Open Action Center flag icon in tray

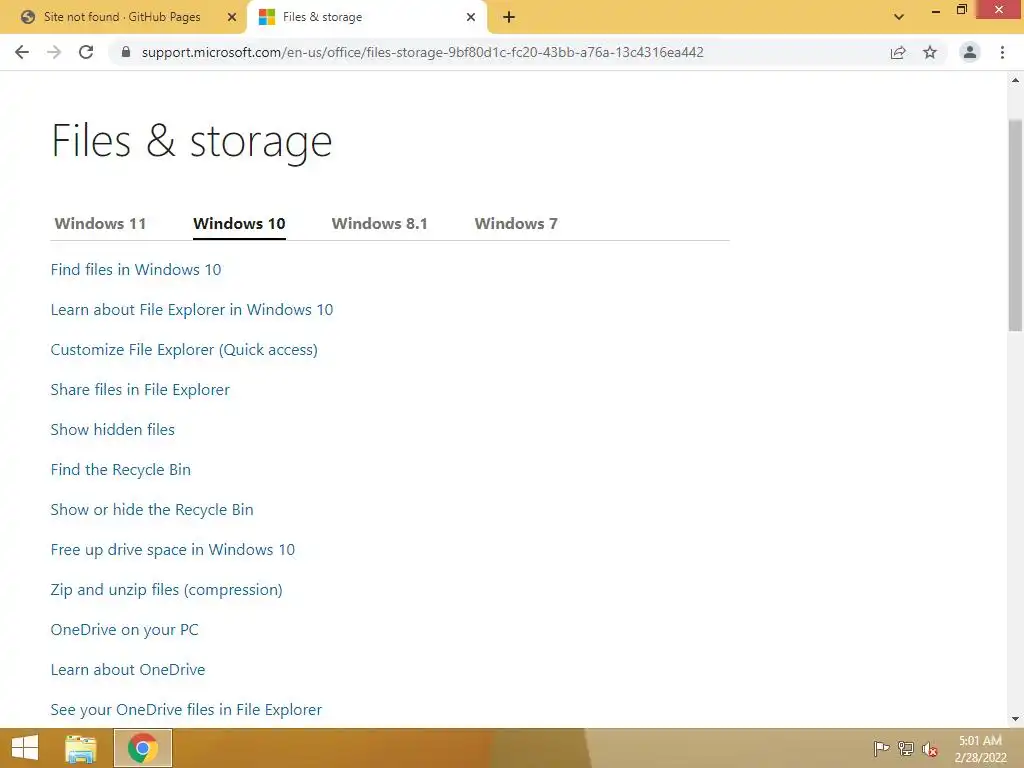click(x=881, y=748)
